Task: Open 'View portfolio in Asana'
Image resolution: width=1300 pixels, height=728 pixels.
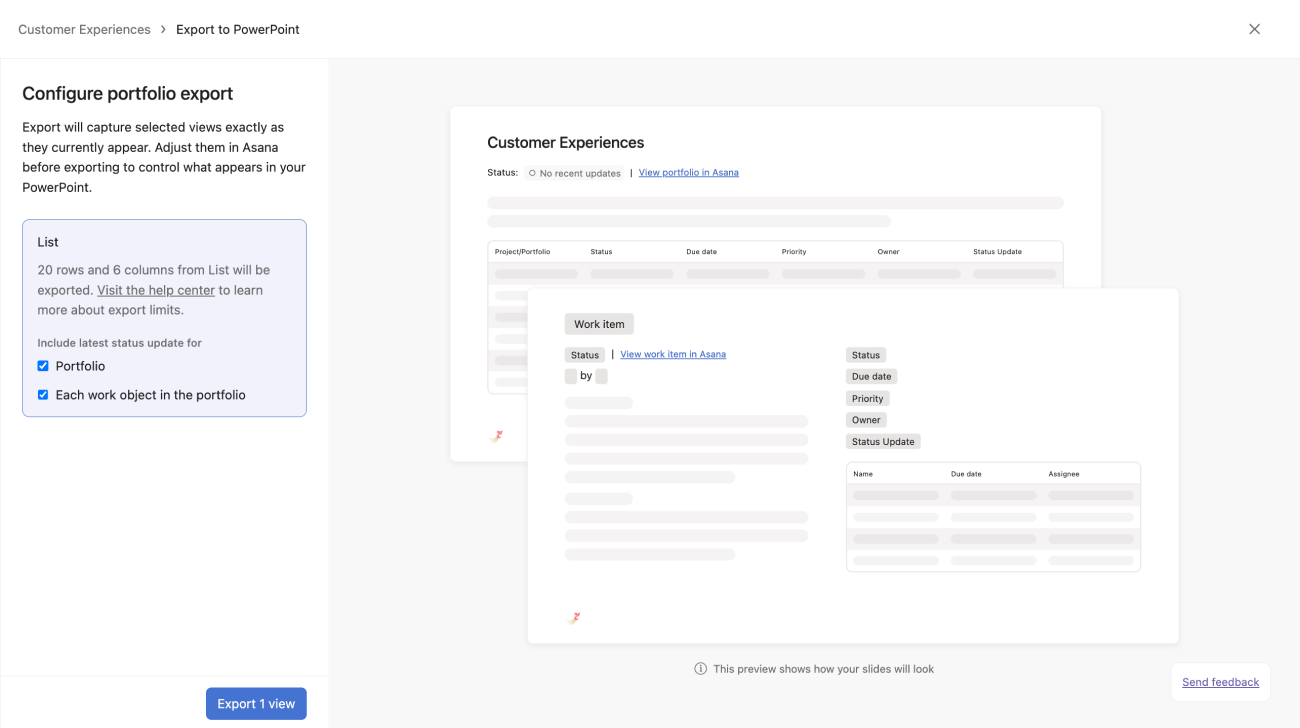Action: 688,172
